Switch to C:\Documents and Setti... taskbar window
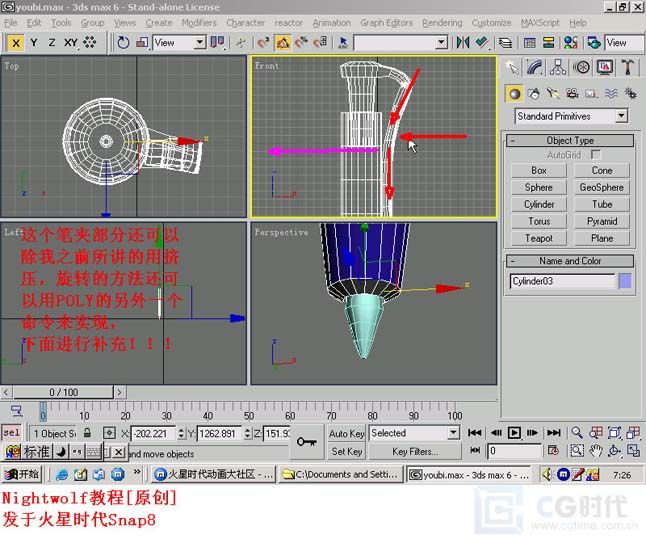The width and height of the screenshot is (646, 539). tap(341, 475)
